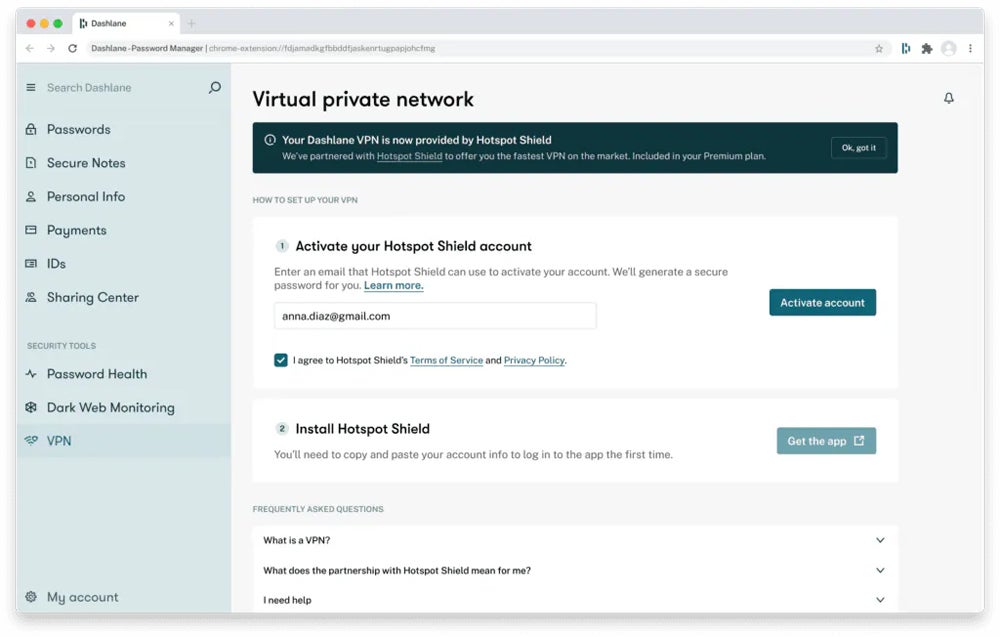Open Chrome three-dot menu
This screenshot has width=1000, height=637.
(x=970, y=48)
